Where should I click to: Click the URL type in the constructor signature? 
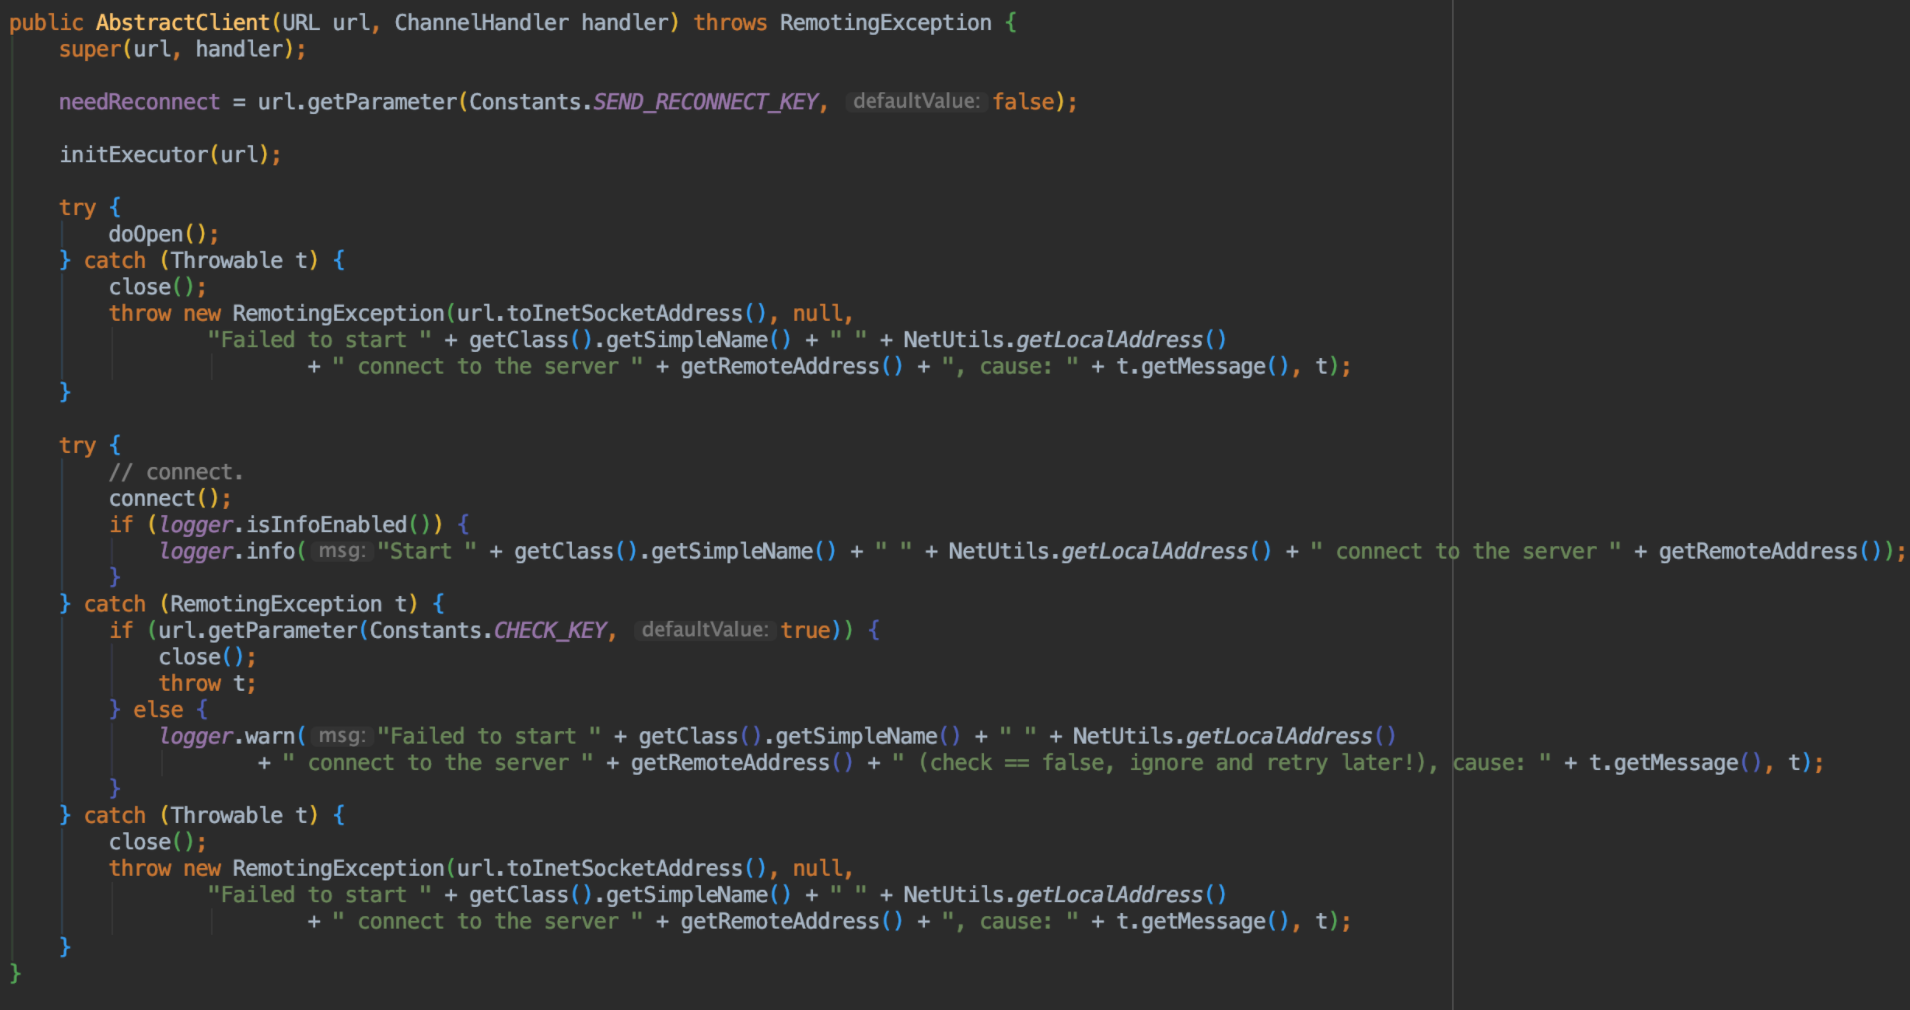click(x=301, y=22)
